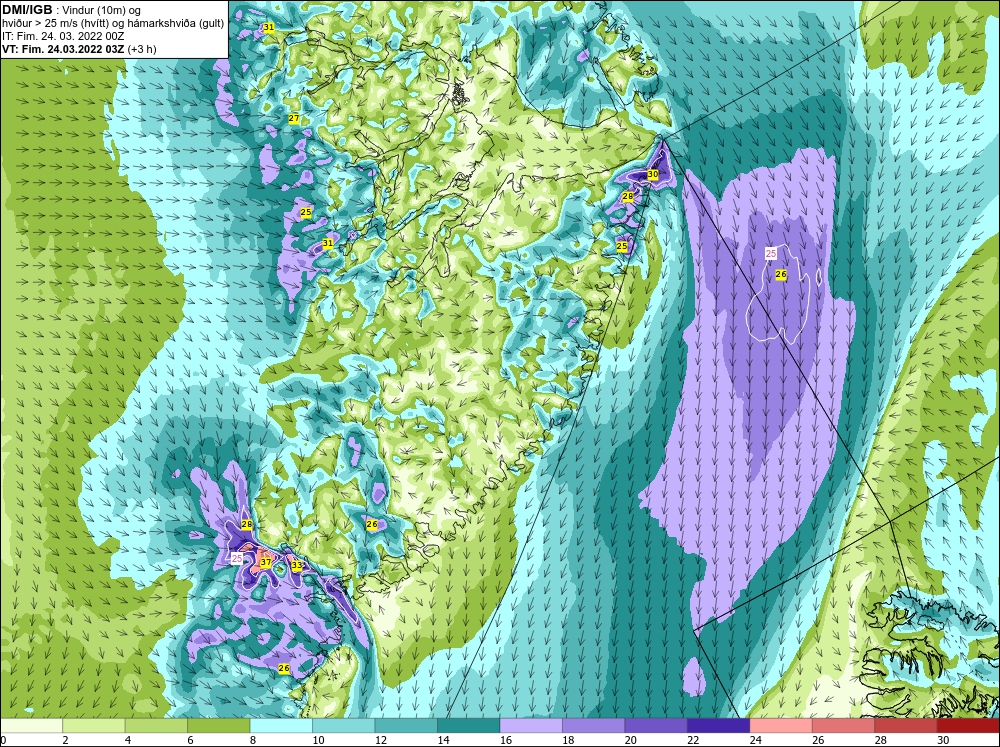Click the violet 20–22 m/s legend swatch
The image size is (1000, 747).
[656, 725]
